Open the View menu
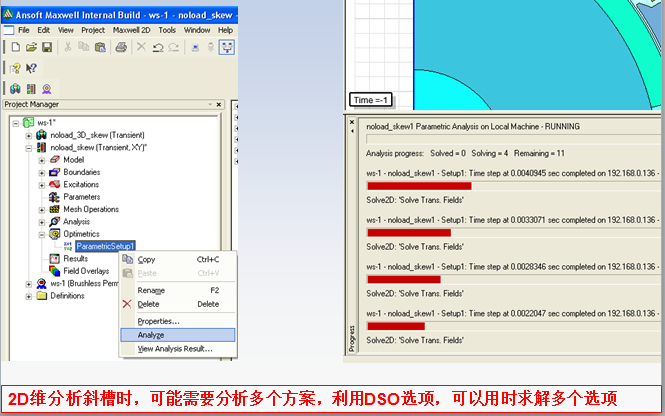665x416 pixels. (x=66, y=30)
